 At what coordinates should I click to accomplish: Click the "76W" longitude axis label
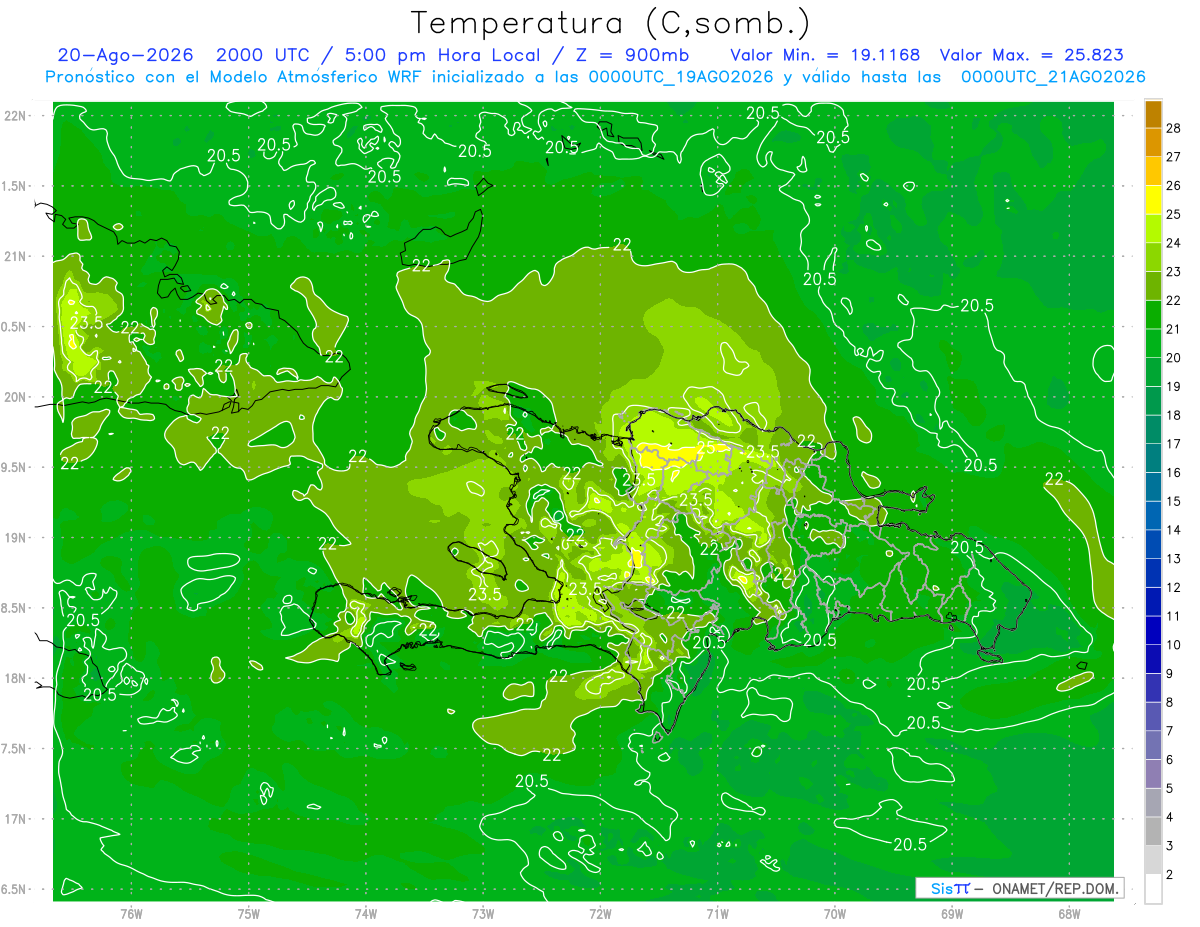pos(131,913)
